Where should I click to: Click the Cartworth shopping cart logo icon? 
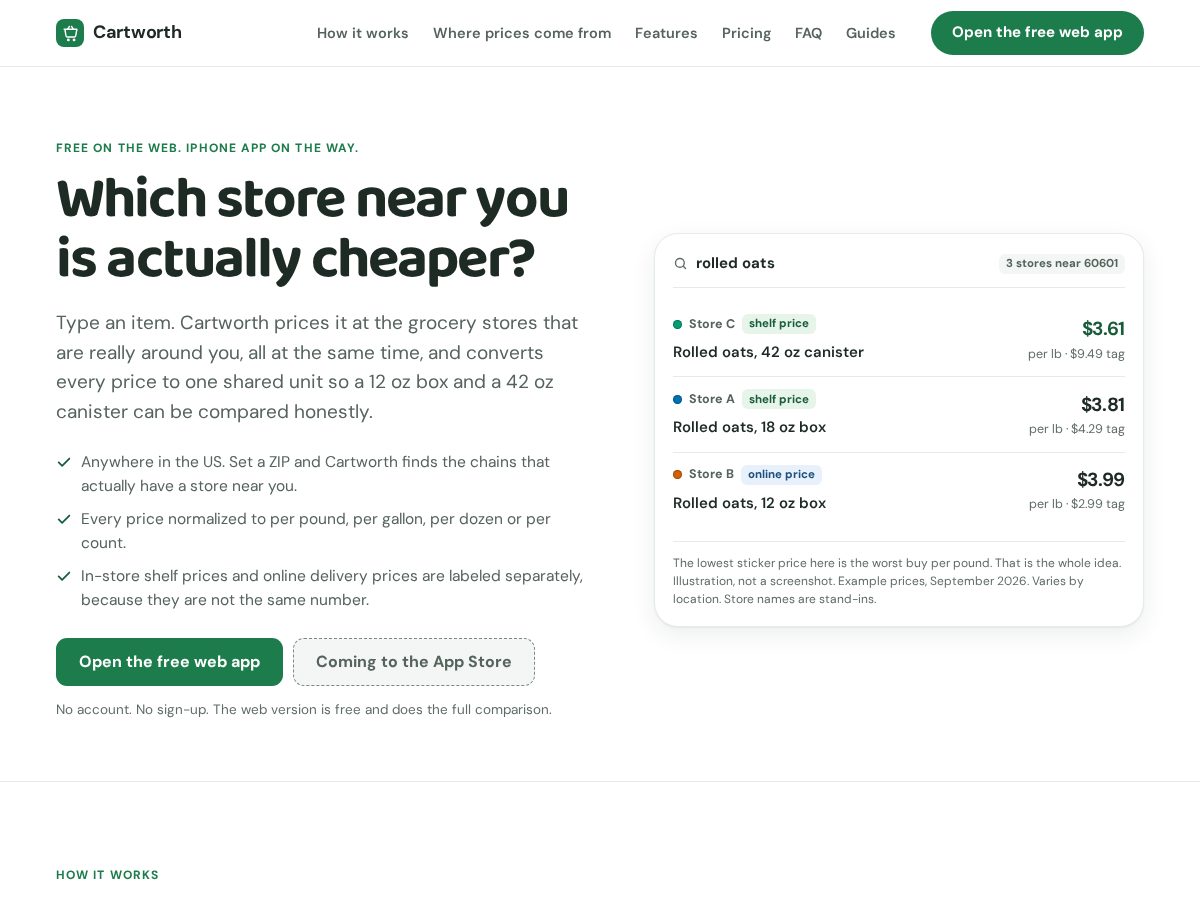70,33
